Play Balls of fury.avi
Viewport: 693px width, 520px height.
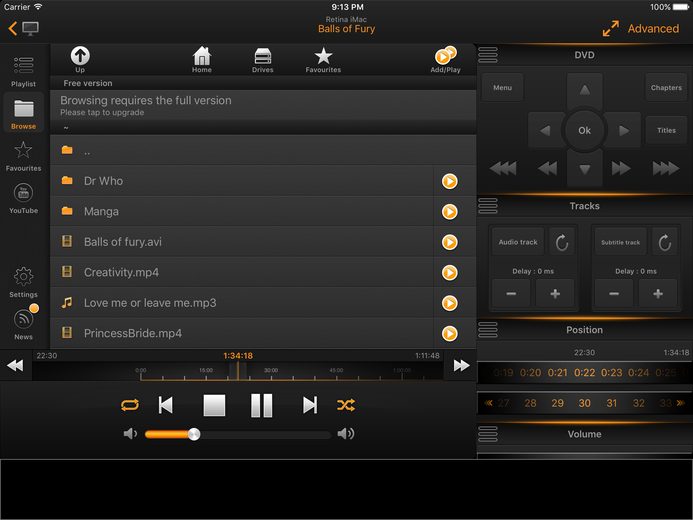pos(449,242)
